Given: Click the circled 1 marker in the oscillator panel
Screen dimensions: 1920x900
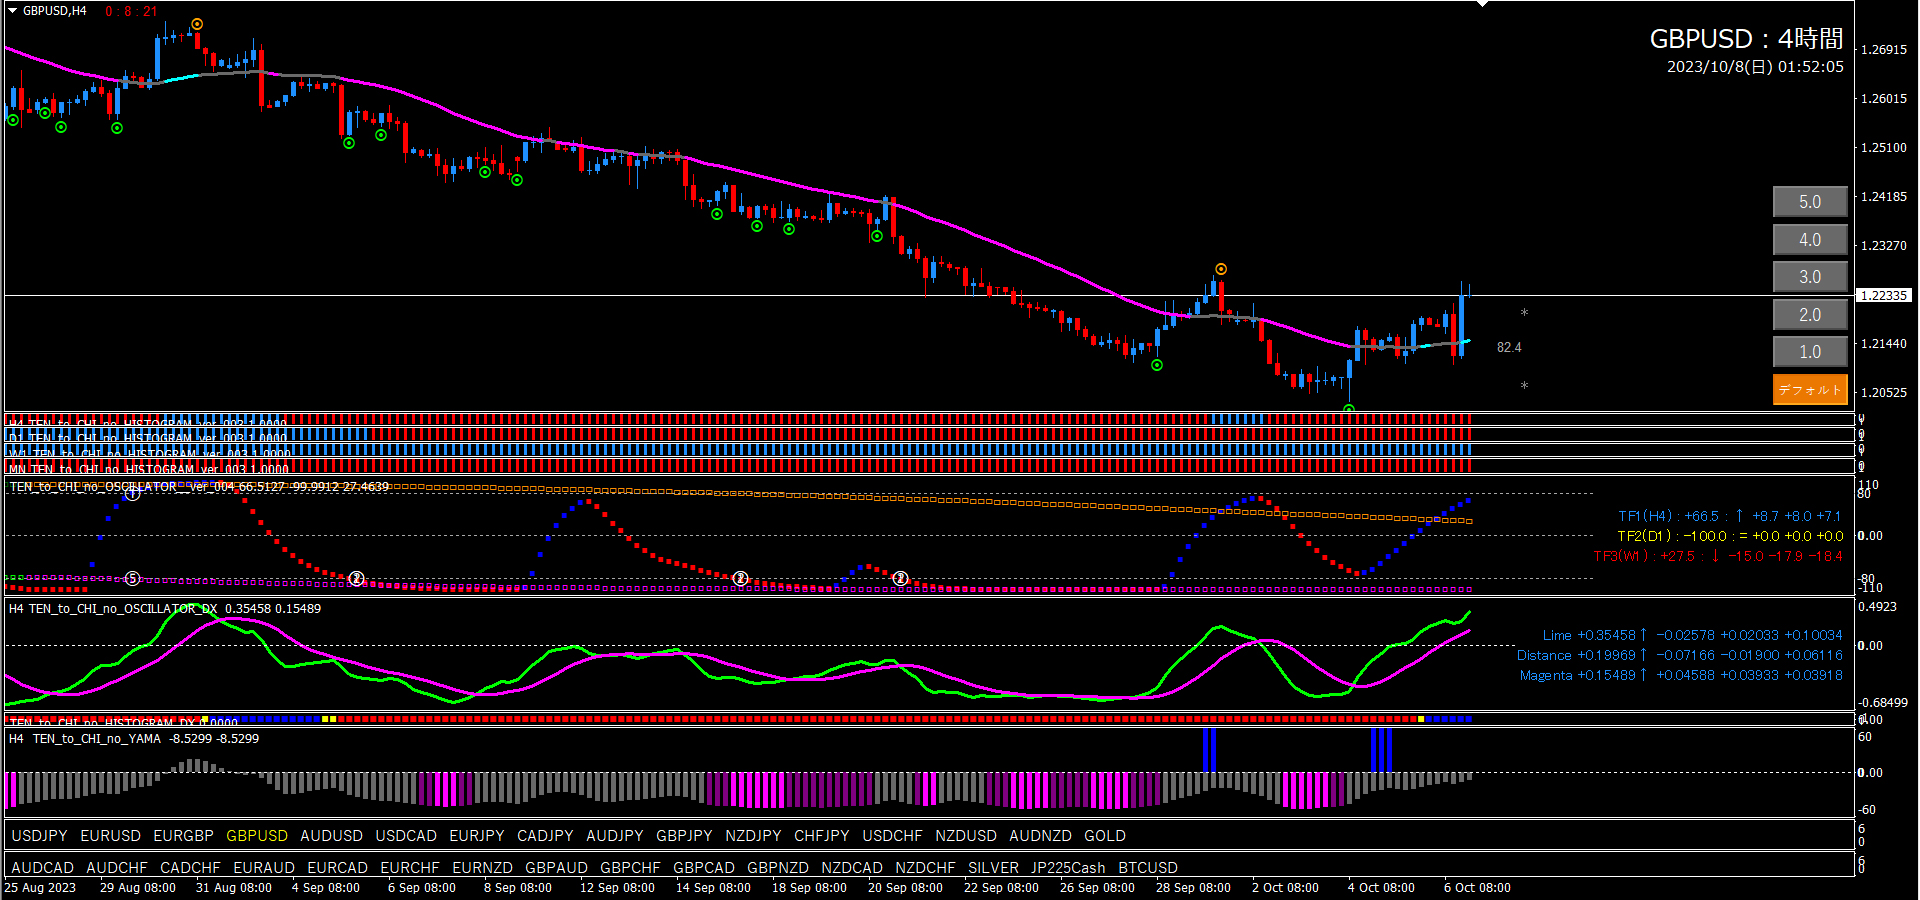Looking at the screenshot, I should (131, 494).
